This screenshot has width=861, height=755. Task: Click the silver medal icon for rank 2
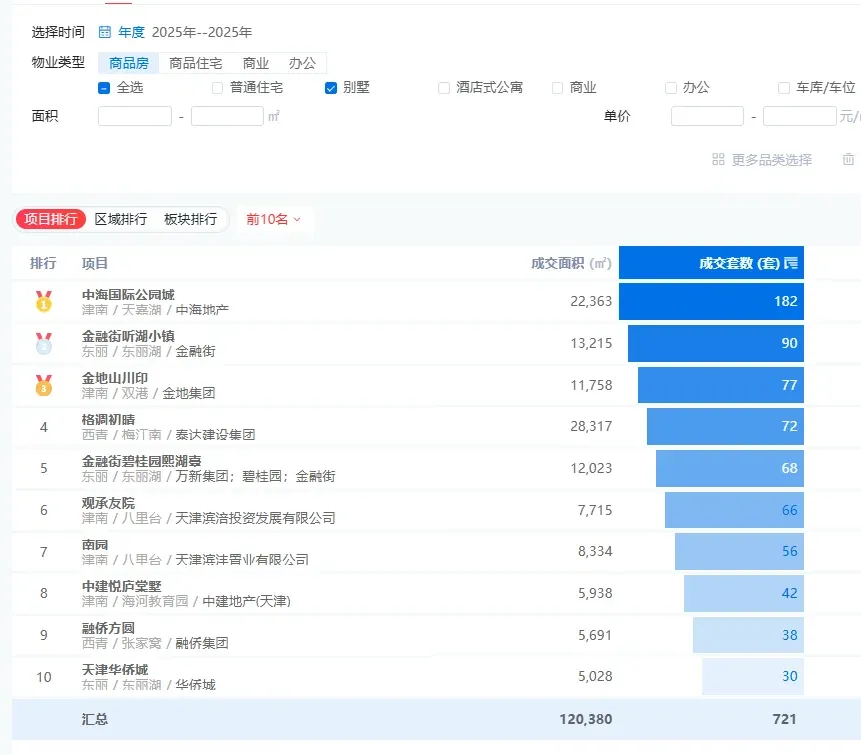pos(44,343)
